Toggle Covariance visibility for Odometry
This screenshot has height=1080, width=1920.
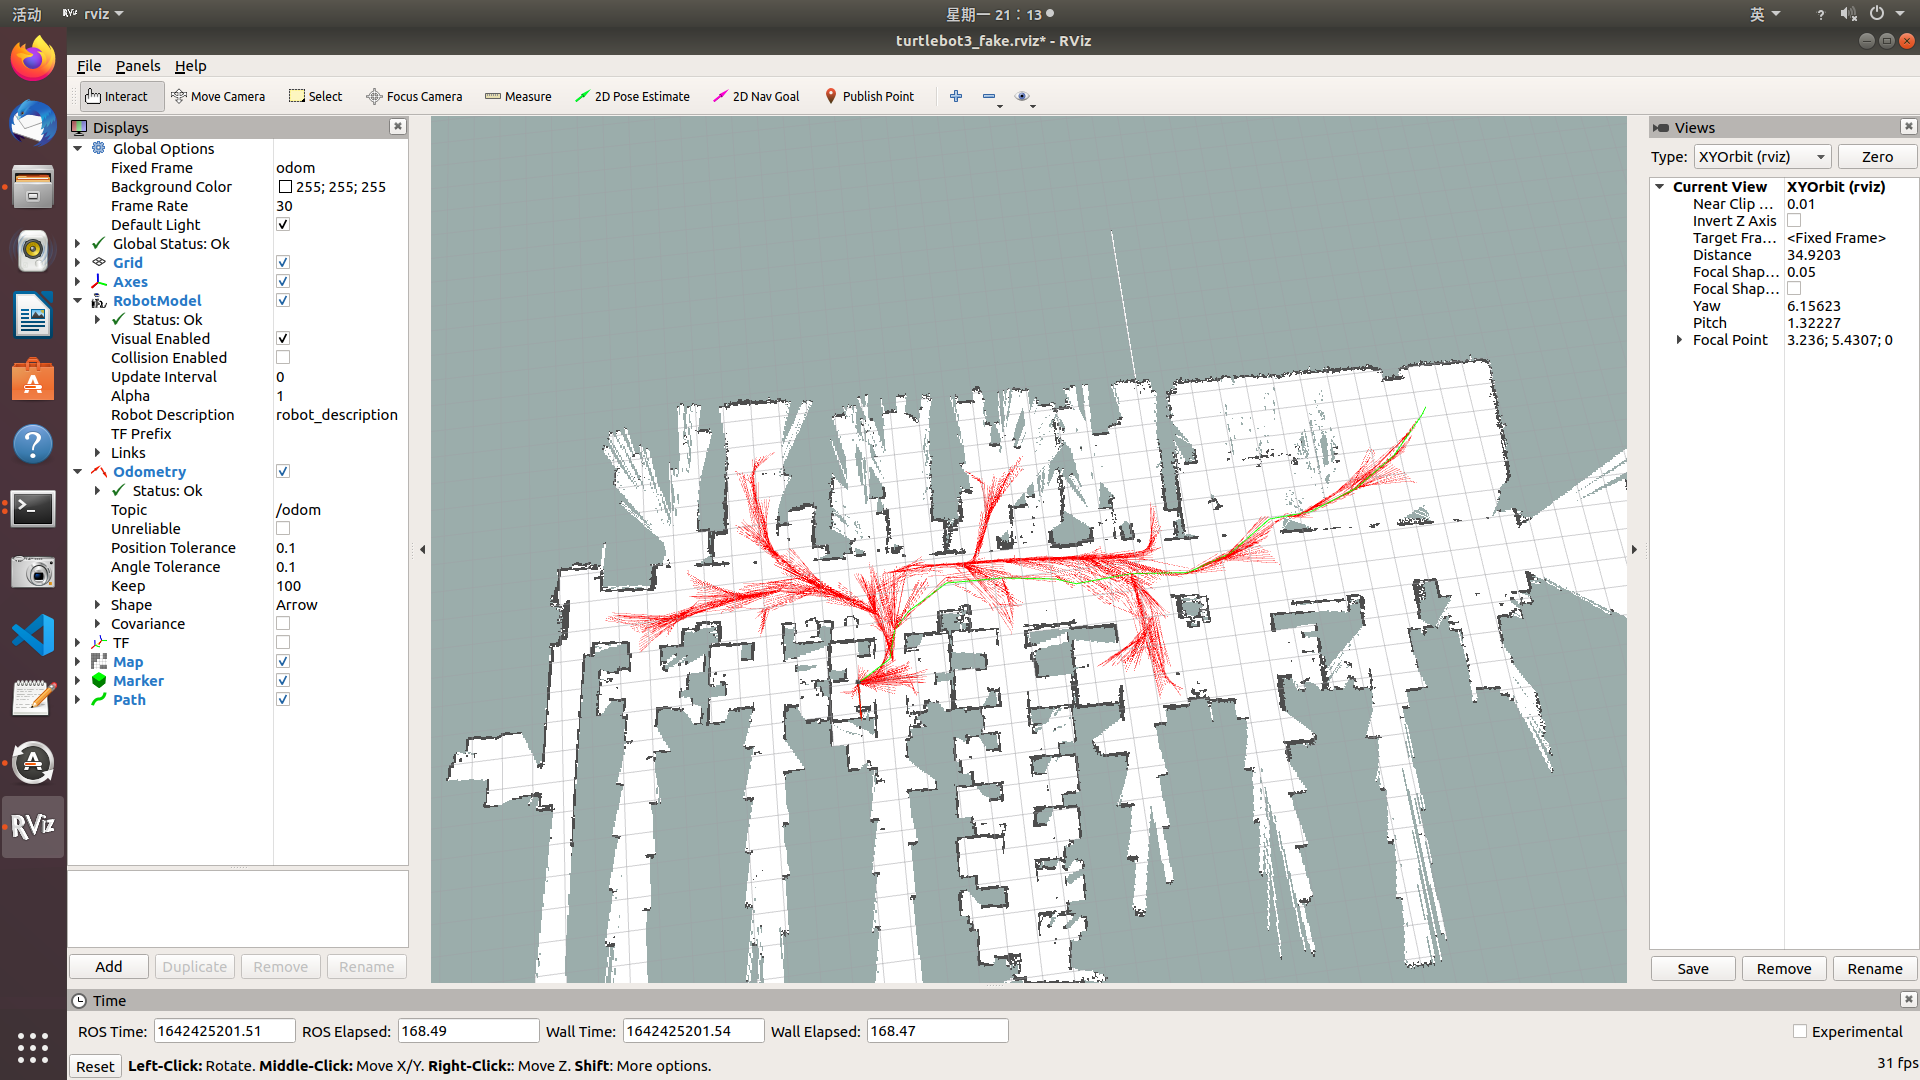point(282,622)
